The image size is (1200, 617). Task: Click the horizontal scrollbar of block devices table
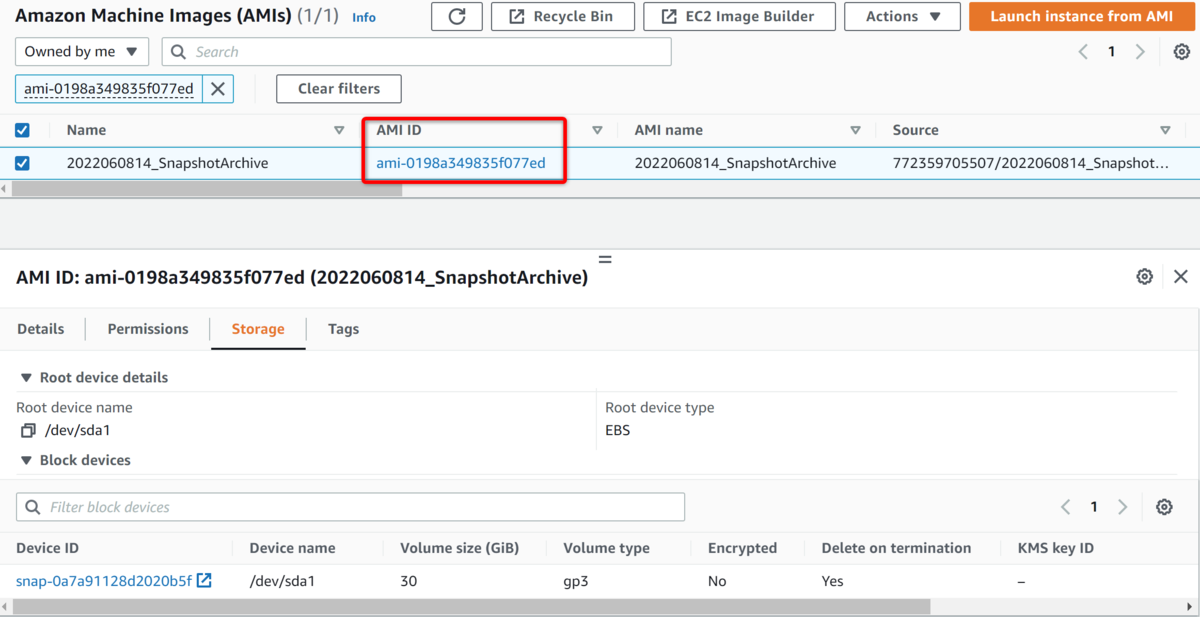point(471,607)
